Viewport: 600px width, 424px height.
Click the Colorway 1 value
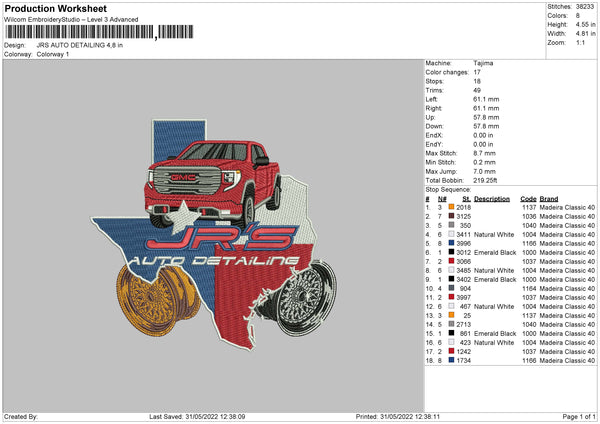[x=53, y=54]
